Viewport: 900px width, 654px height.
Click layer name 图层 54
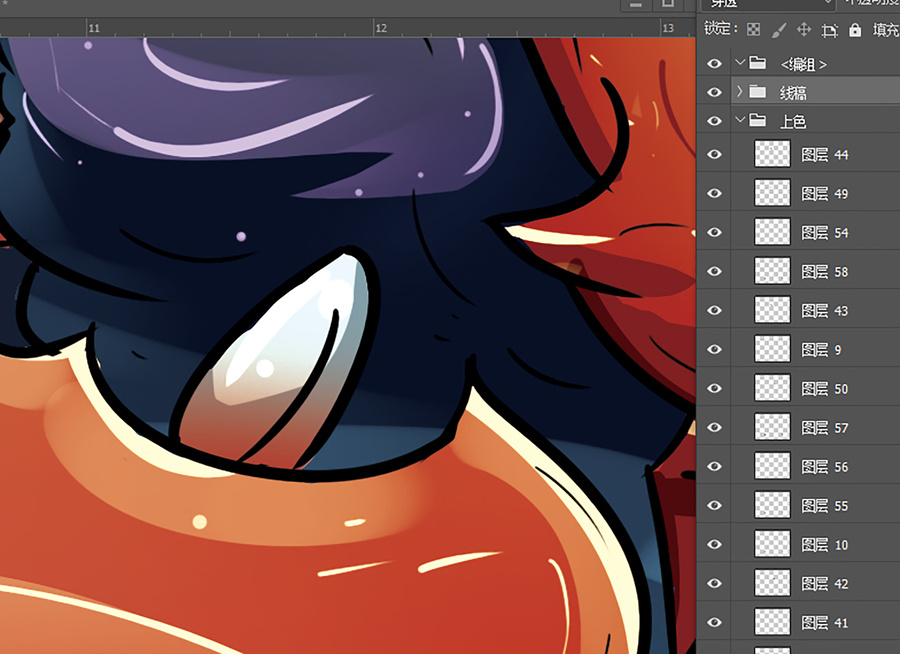click(x=825, y=233)
